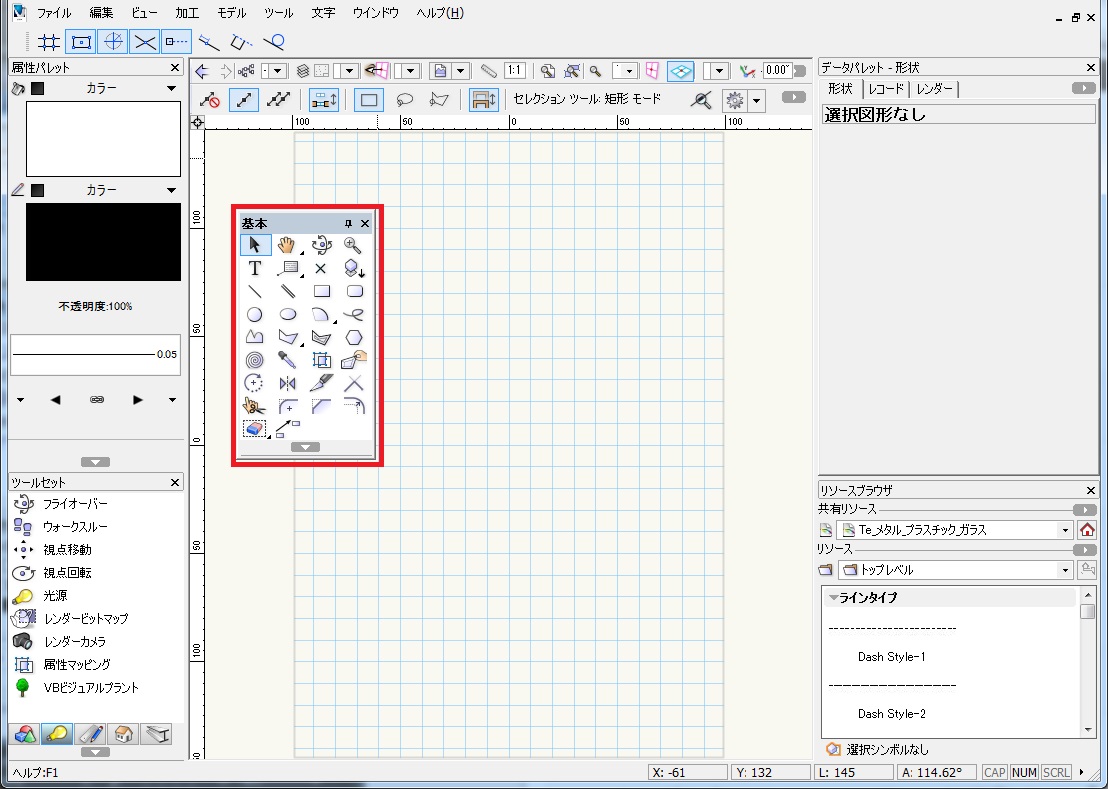Select the Text tool (T icon)

click(255, 269)
